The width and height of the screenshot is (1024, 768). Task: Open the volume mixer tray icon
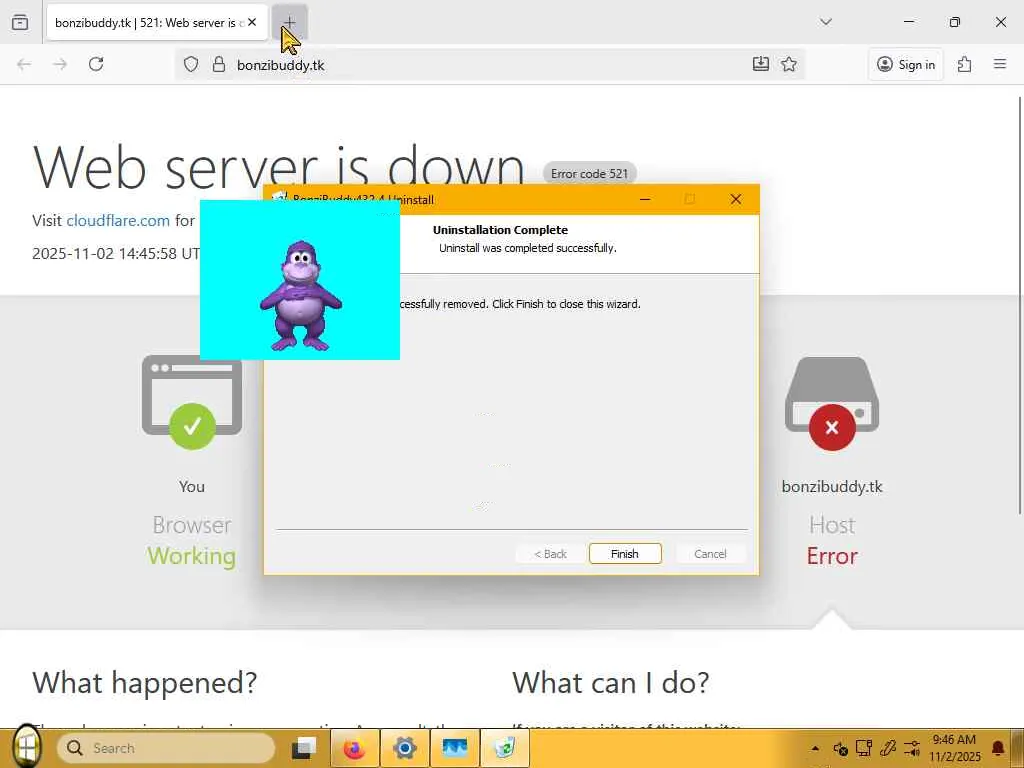(912, 748)
